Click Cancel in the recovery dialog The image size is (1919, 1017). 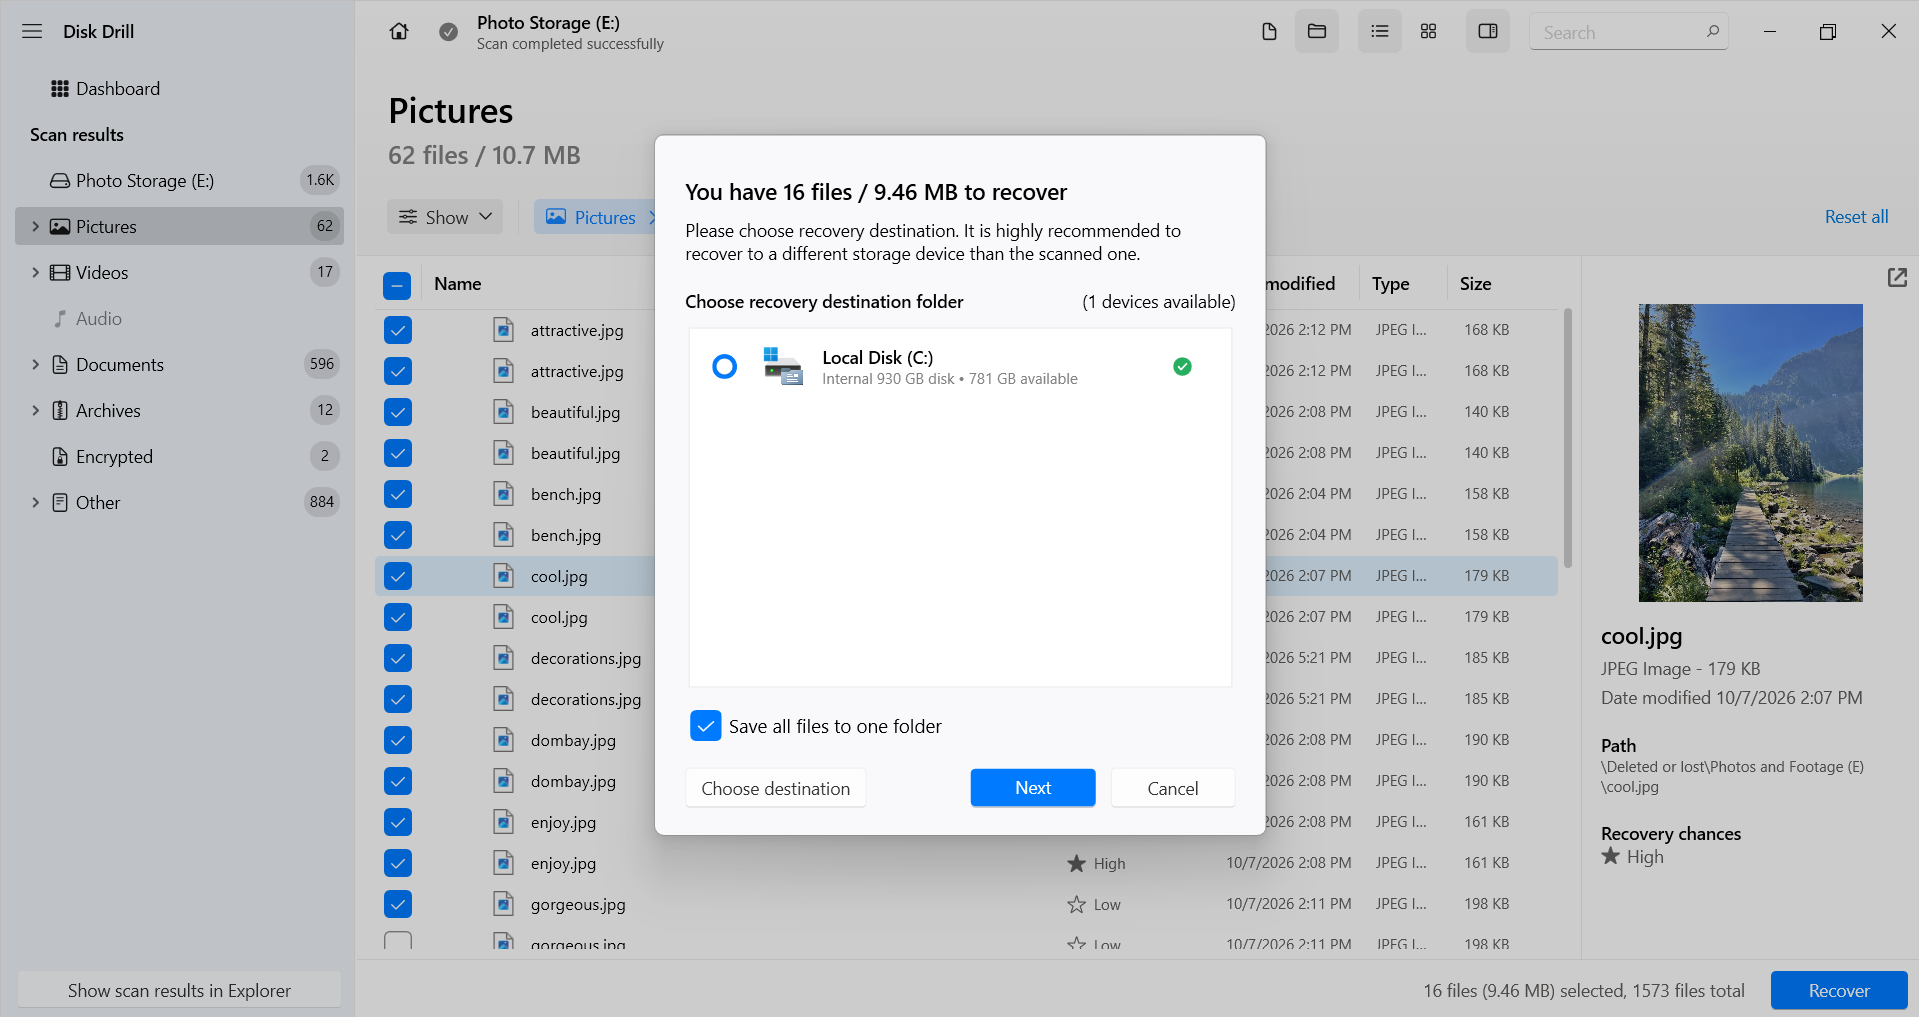[x=1173, y=788]
